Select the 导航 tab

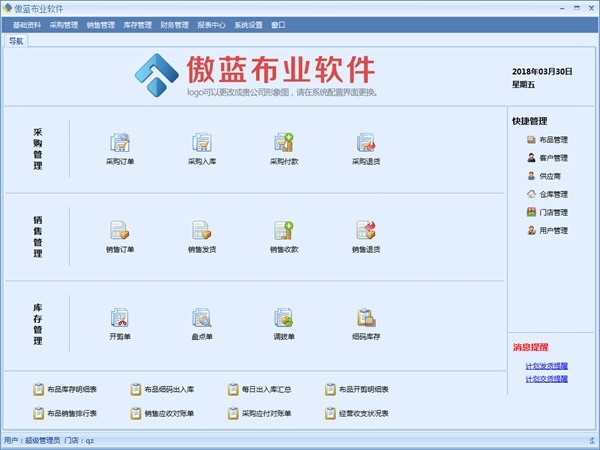pyautogui.click(x=16, y=41)
